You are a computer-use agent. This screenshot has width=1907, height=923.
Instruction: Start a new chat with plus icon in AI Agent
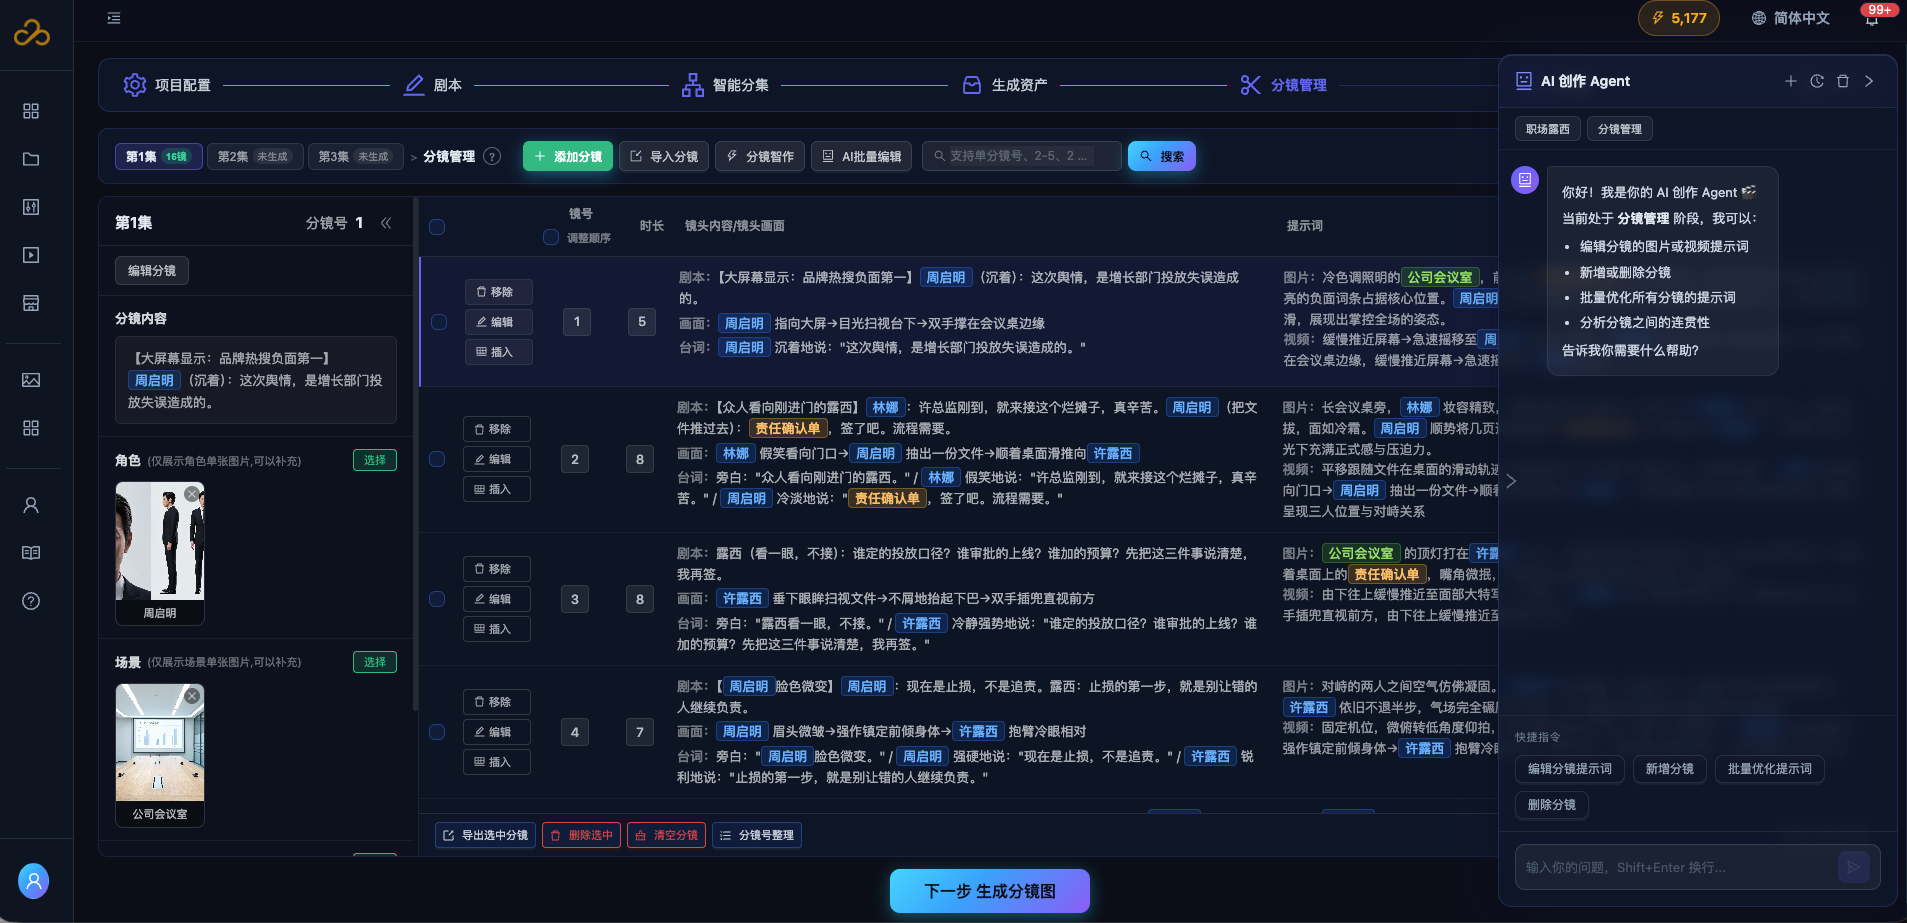(1791, 81)
